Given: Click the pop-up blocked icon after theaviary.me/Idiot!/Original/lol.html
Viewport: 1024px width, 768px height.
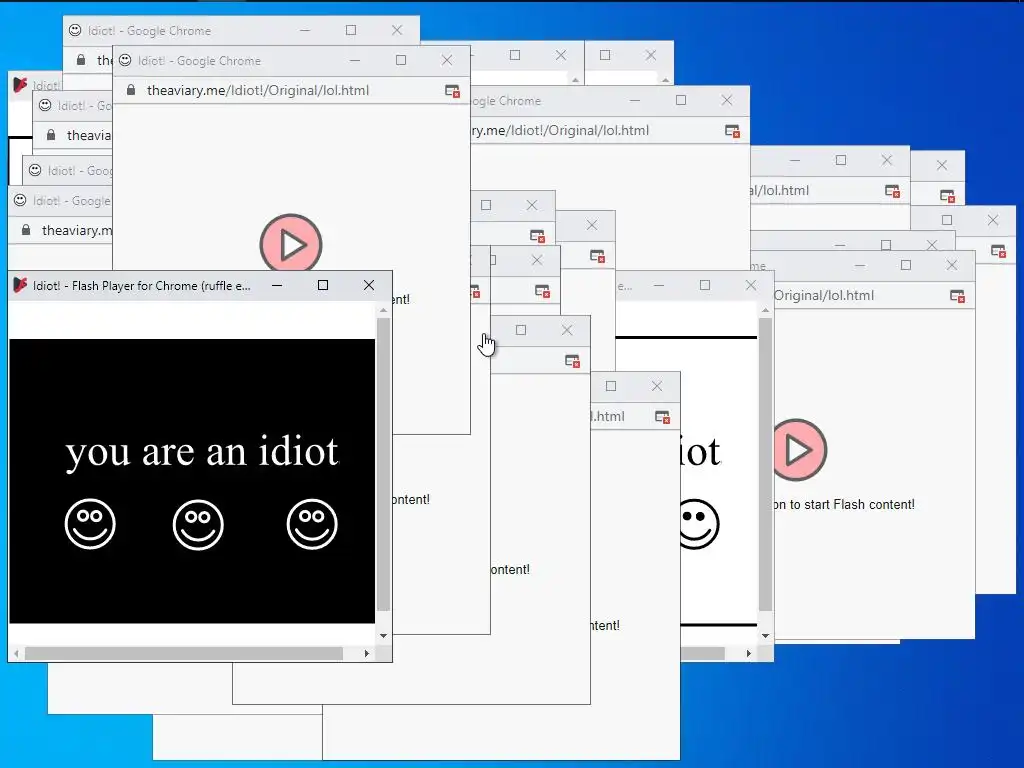Looking at the screenshot, I should pyautogui.click(x=453, y=91).
